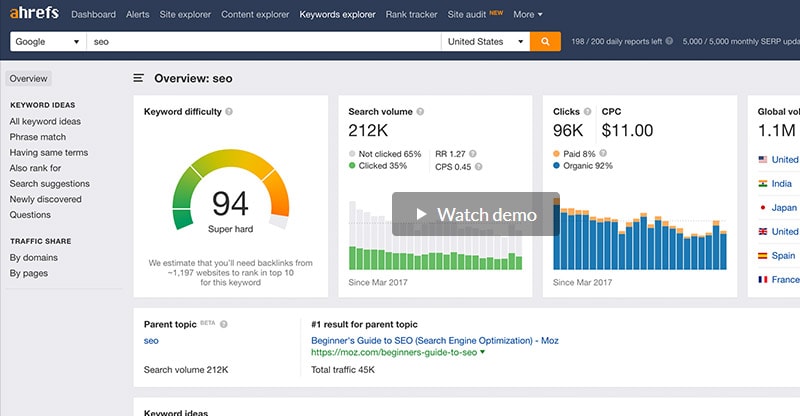Click the India flag icon
This screenshot has height=416, width=800.
(763, 183)
